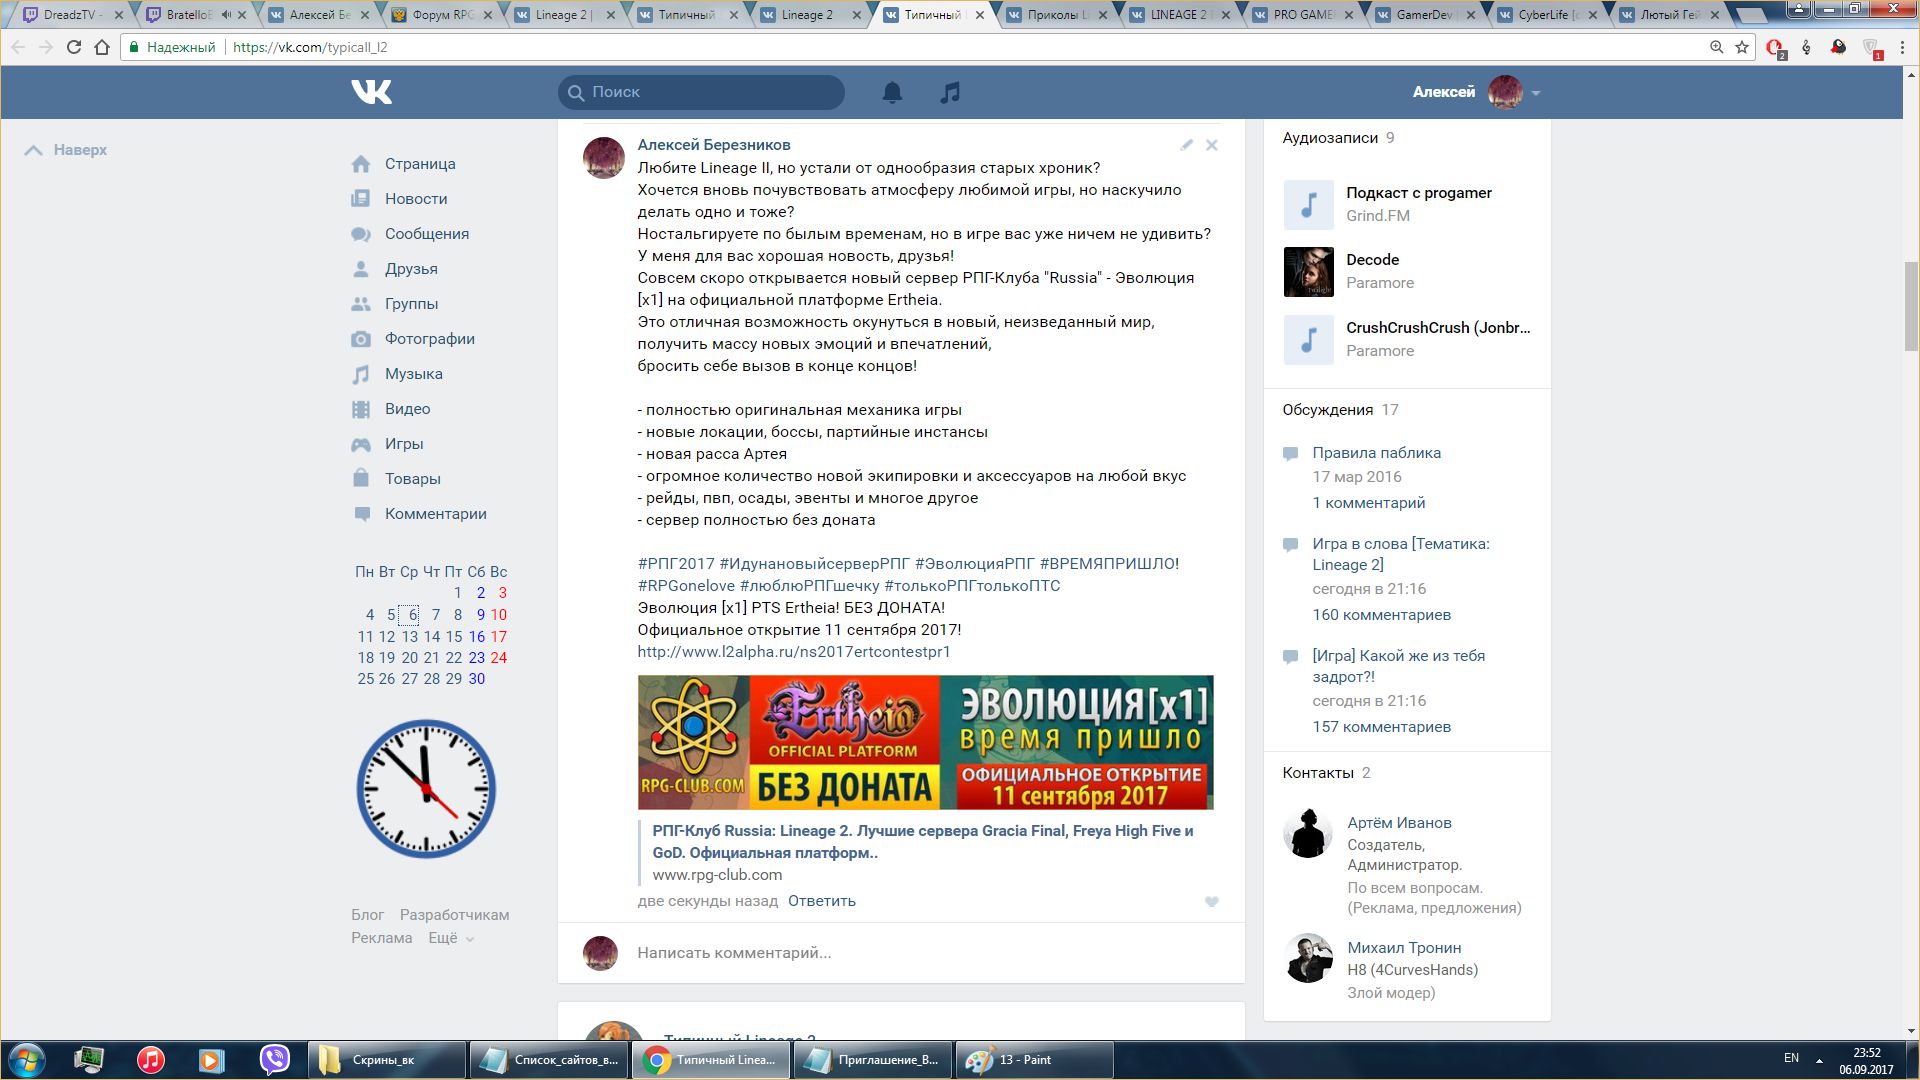
Task: Click the zoom magnifier icon in address bar
Action: 1716,47
